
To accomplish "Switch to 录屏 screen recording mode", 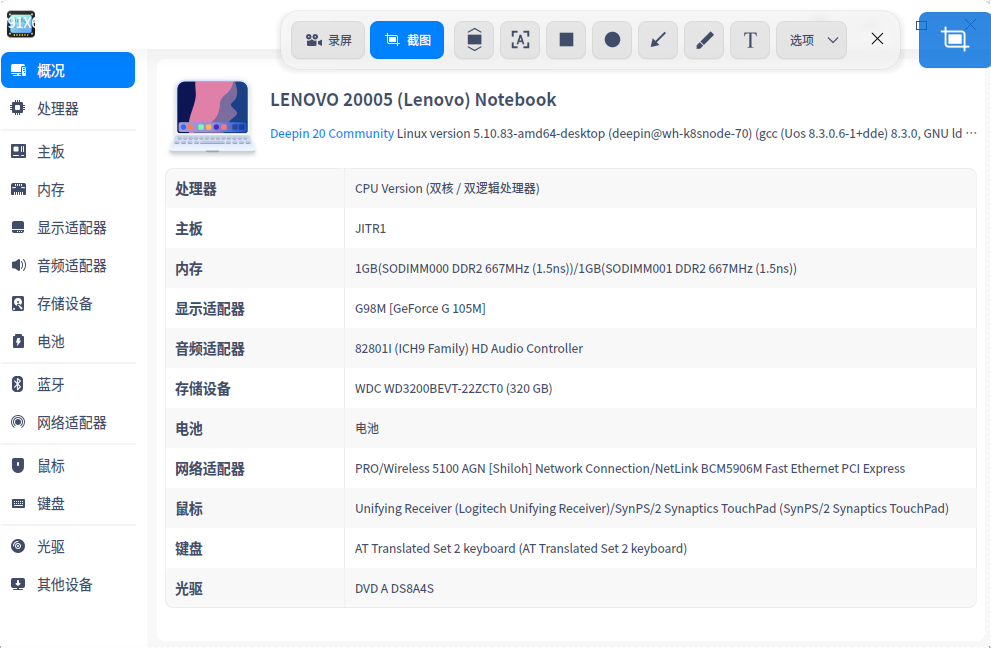I will pos(327,39).
